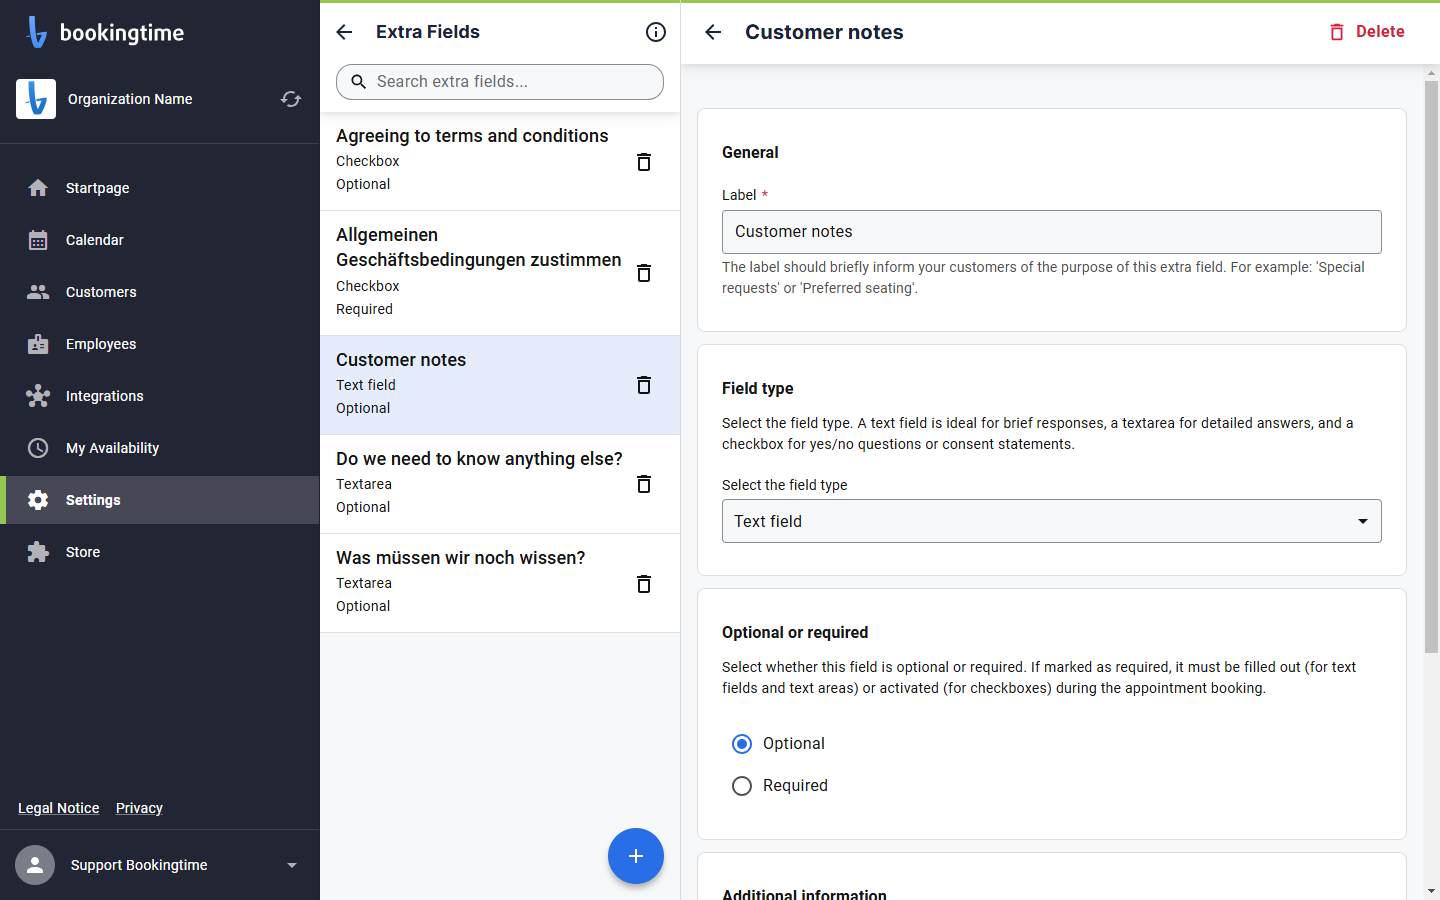Image resolution: width=1440 pixels, height=900 pixels.
Task: Click the organization sync refresh icon
Action: (x=291, y=99)
